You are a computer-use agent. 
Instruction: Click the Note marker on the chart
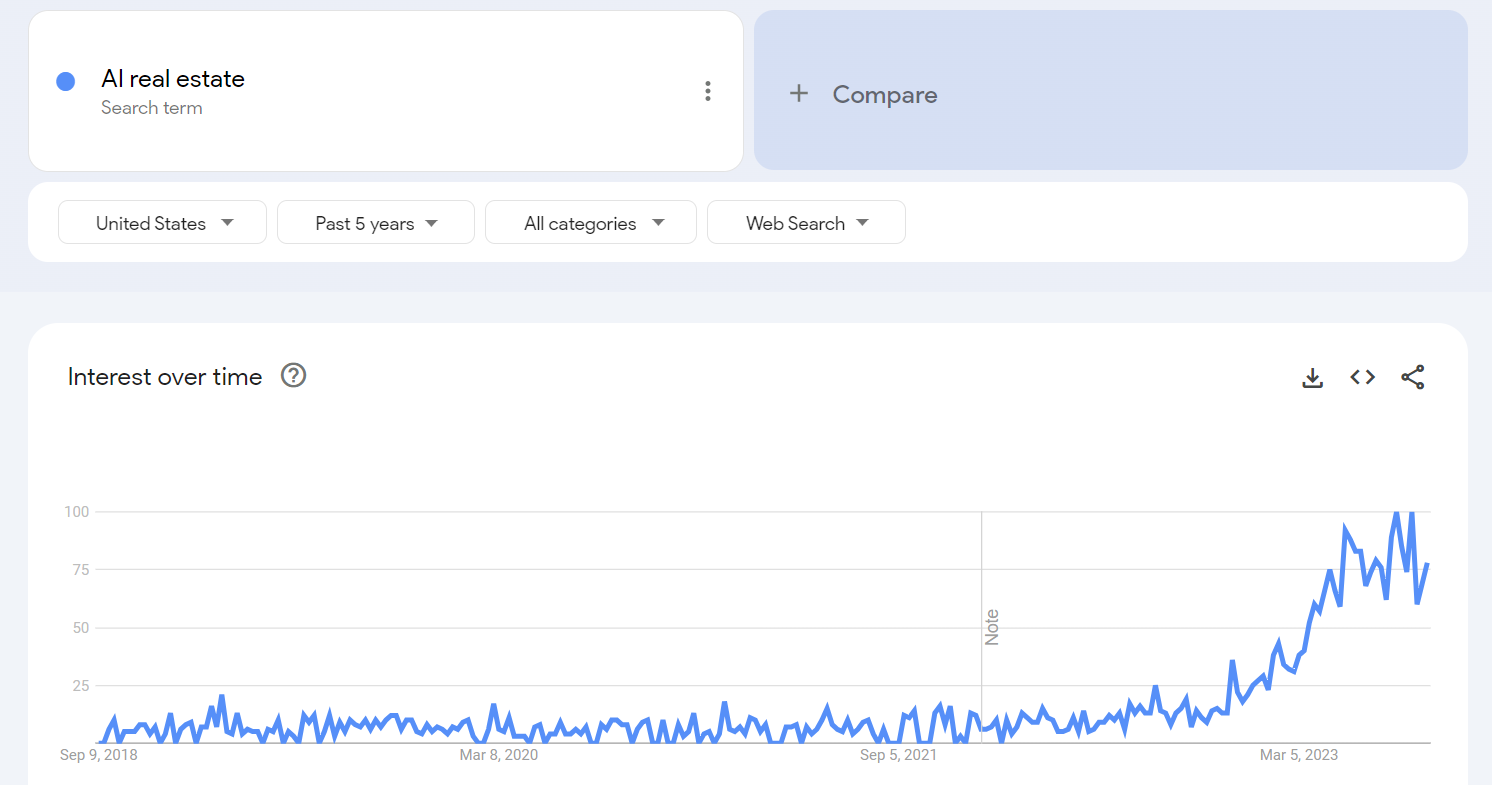point(991,627)
